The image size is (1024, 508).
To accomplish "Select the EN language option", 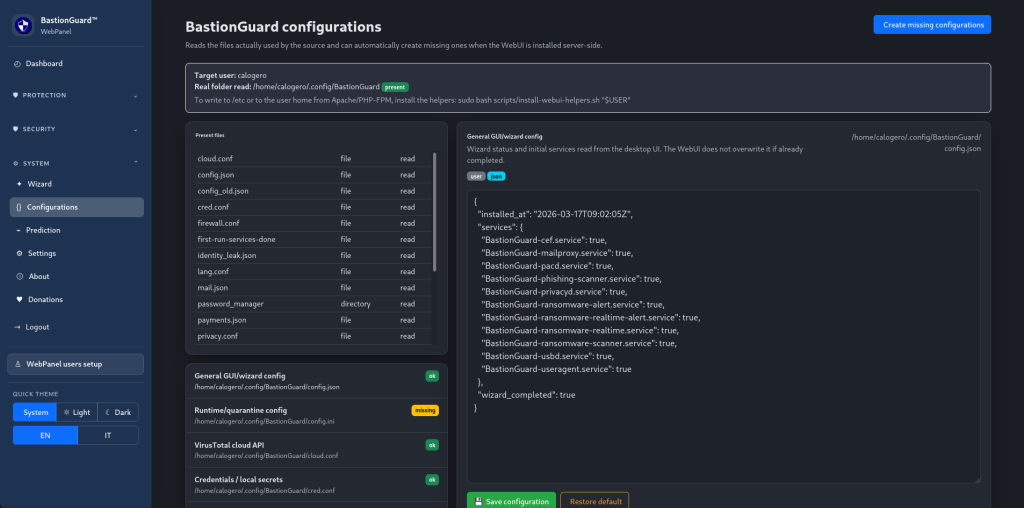I will 45,436.
